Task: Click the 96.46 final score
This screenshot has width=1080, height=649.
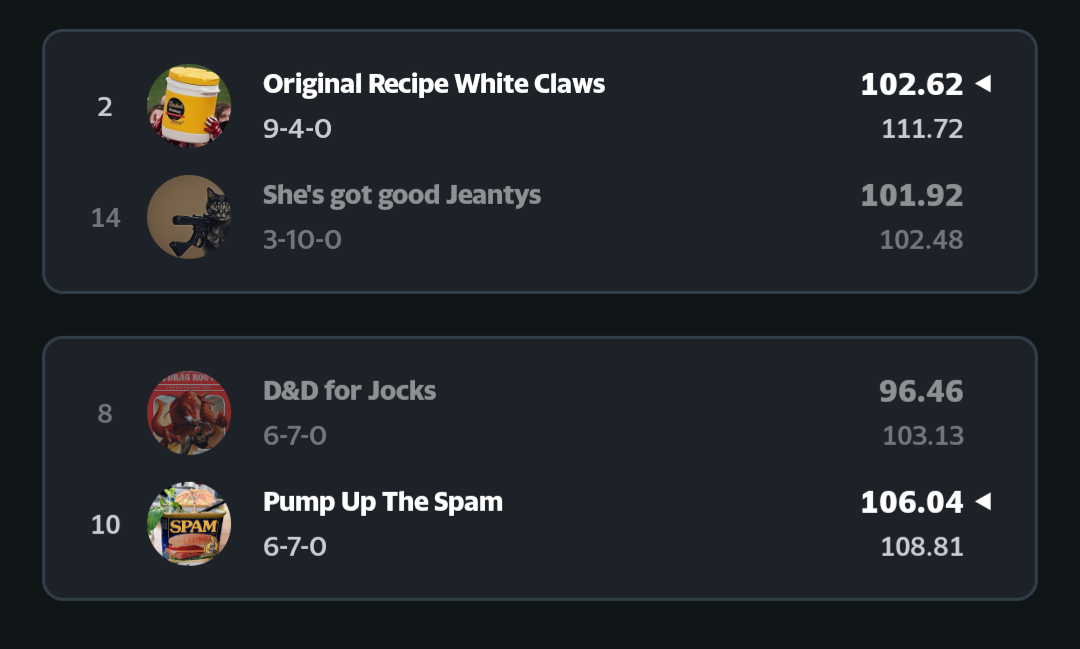Action: (x=921, y=391)
